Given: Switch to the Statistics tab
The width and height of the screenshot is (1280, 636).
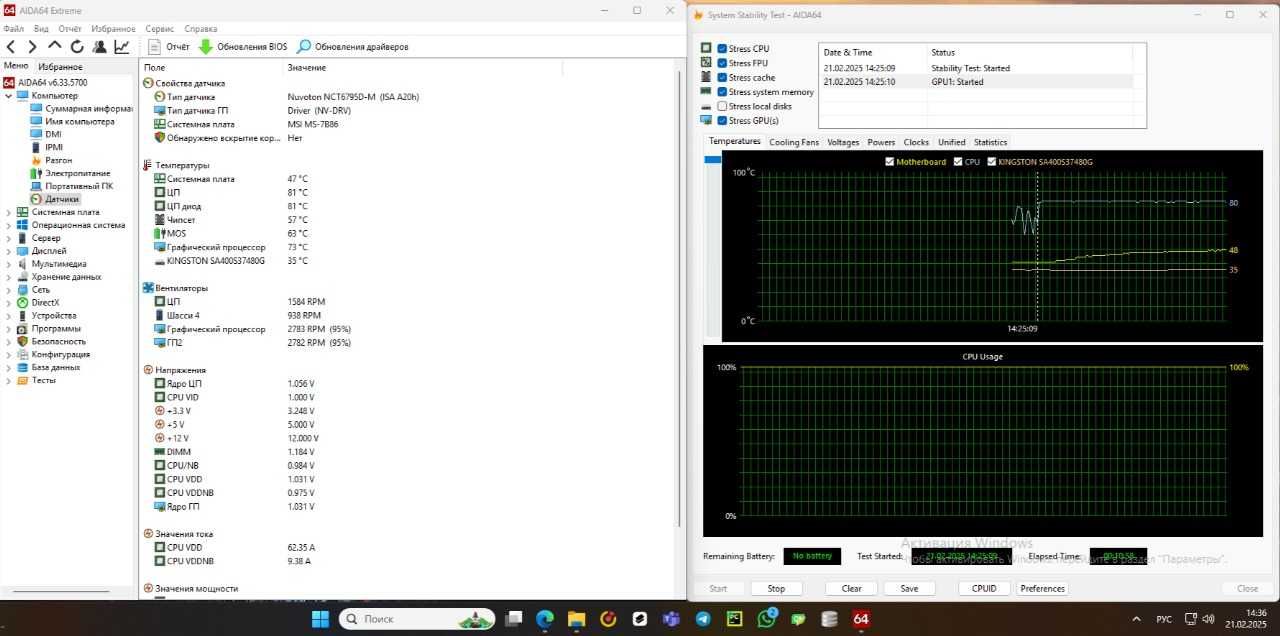Looking at the screenshot, I should tap(990, 142).
